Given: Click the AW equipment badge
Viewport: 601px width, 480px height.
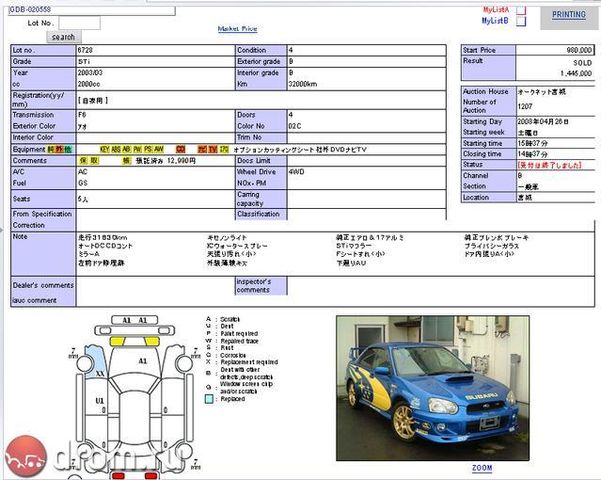Looking at the screenshot, I should coord(159,149).
